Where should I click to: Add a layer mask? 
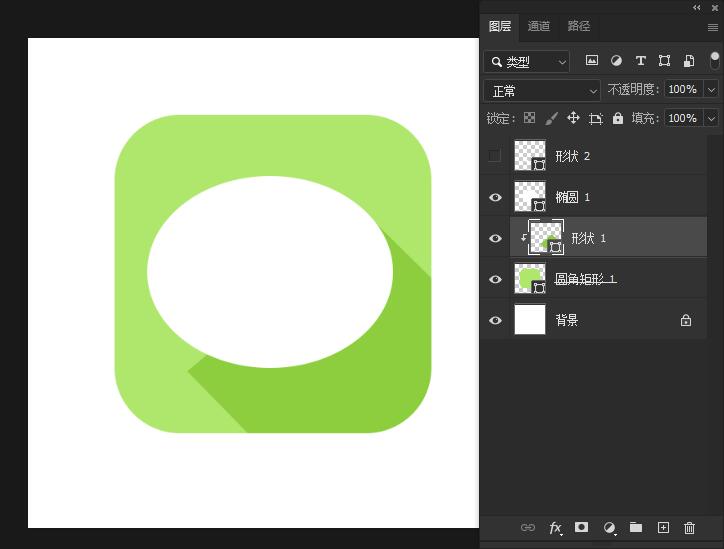click(x=581, y=527)
